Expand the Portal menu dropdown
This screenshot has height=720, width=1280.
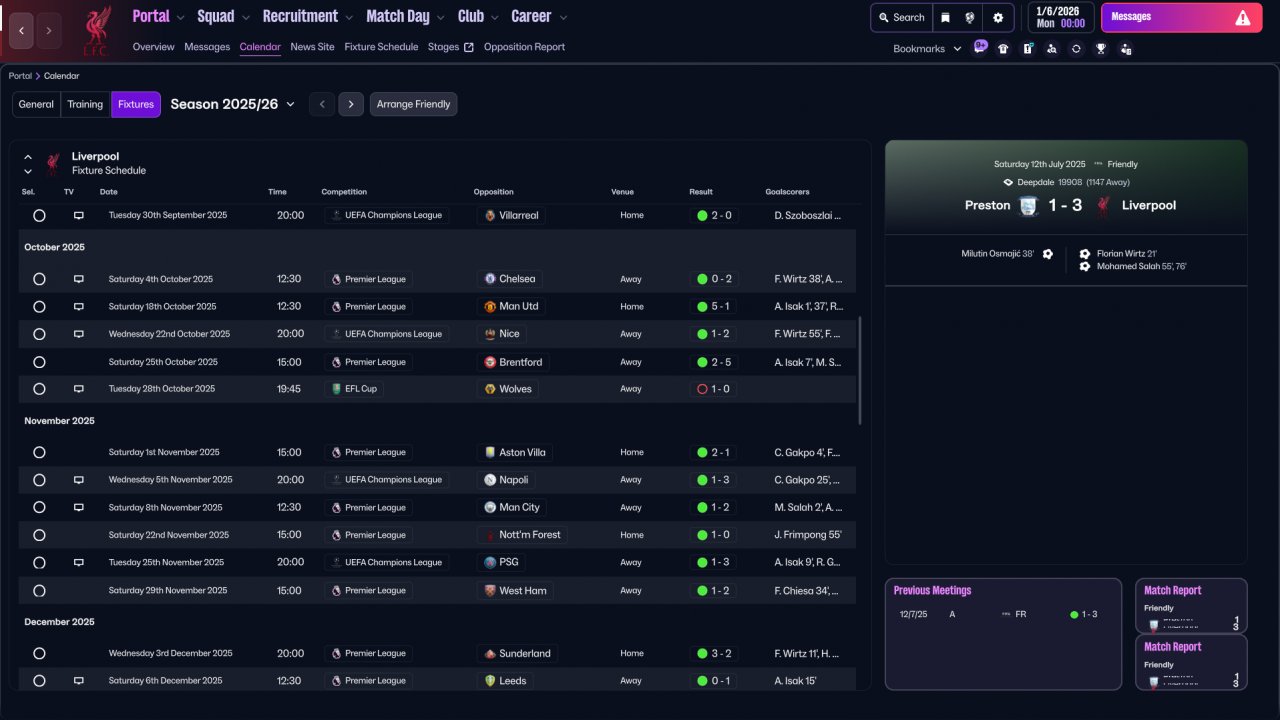point(180,18)
